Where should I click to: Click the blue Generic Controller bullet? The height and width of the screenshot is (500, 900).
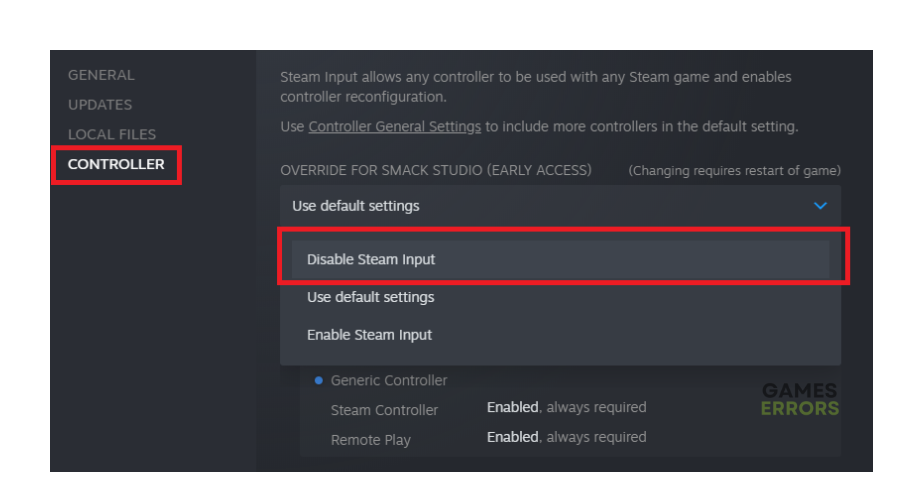point(319,380)
